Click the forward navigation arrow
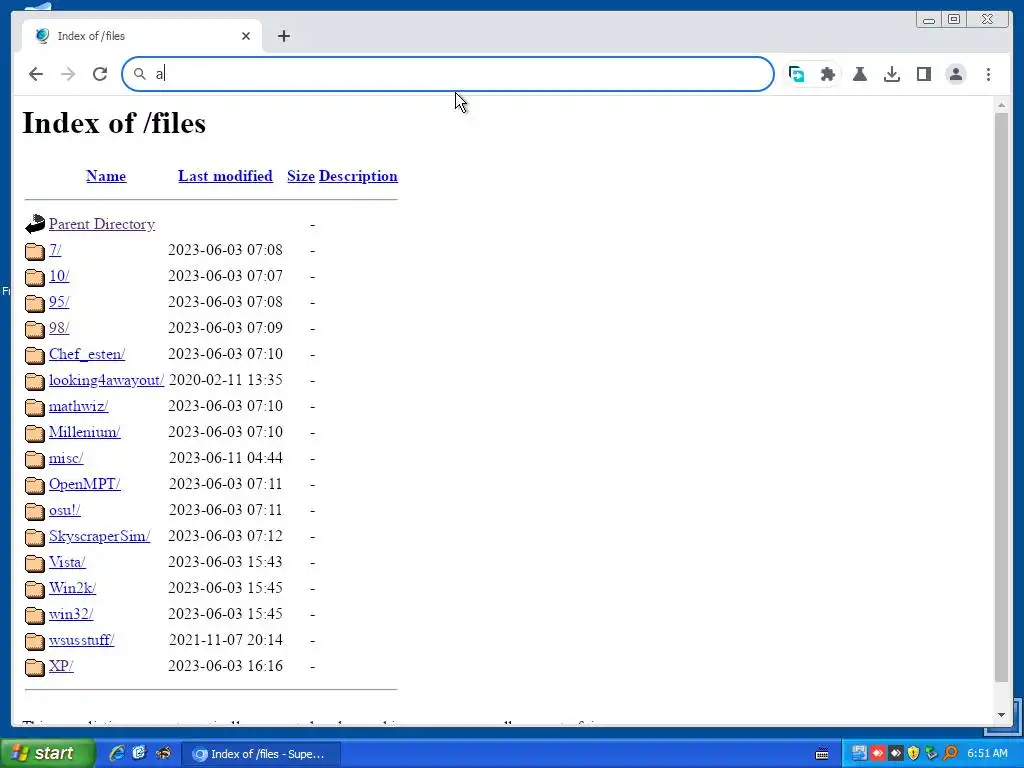1024x768 pixels. click(68, 74)
